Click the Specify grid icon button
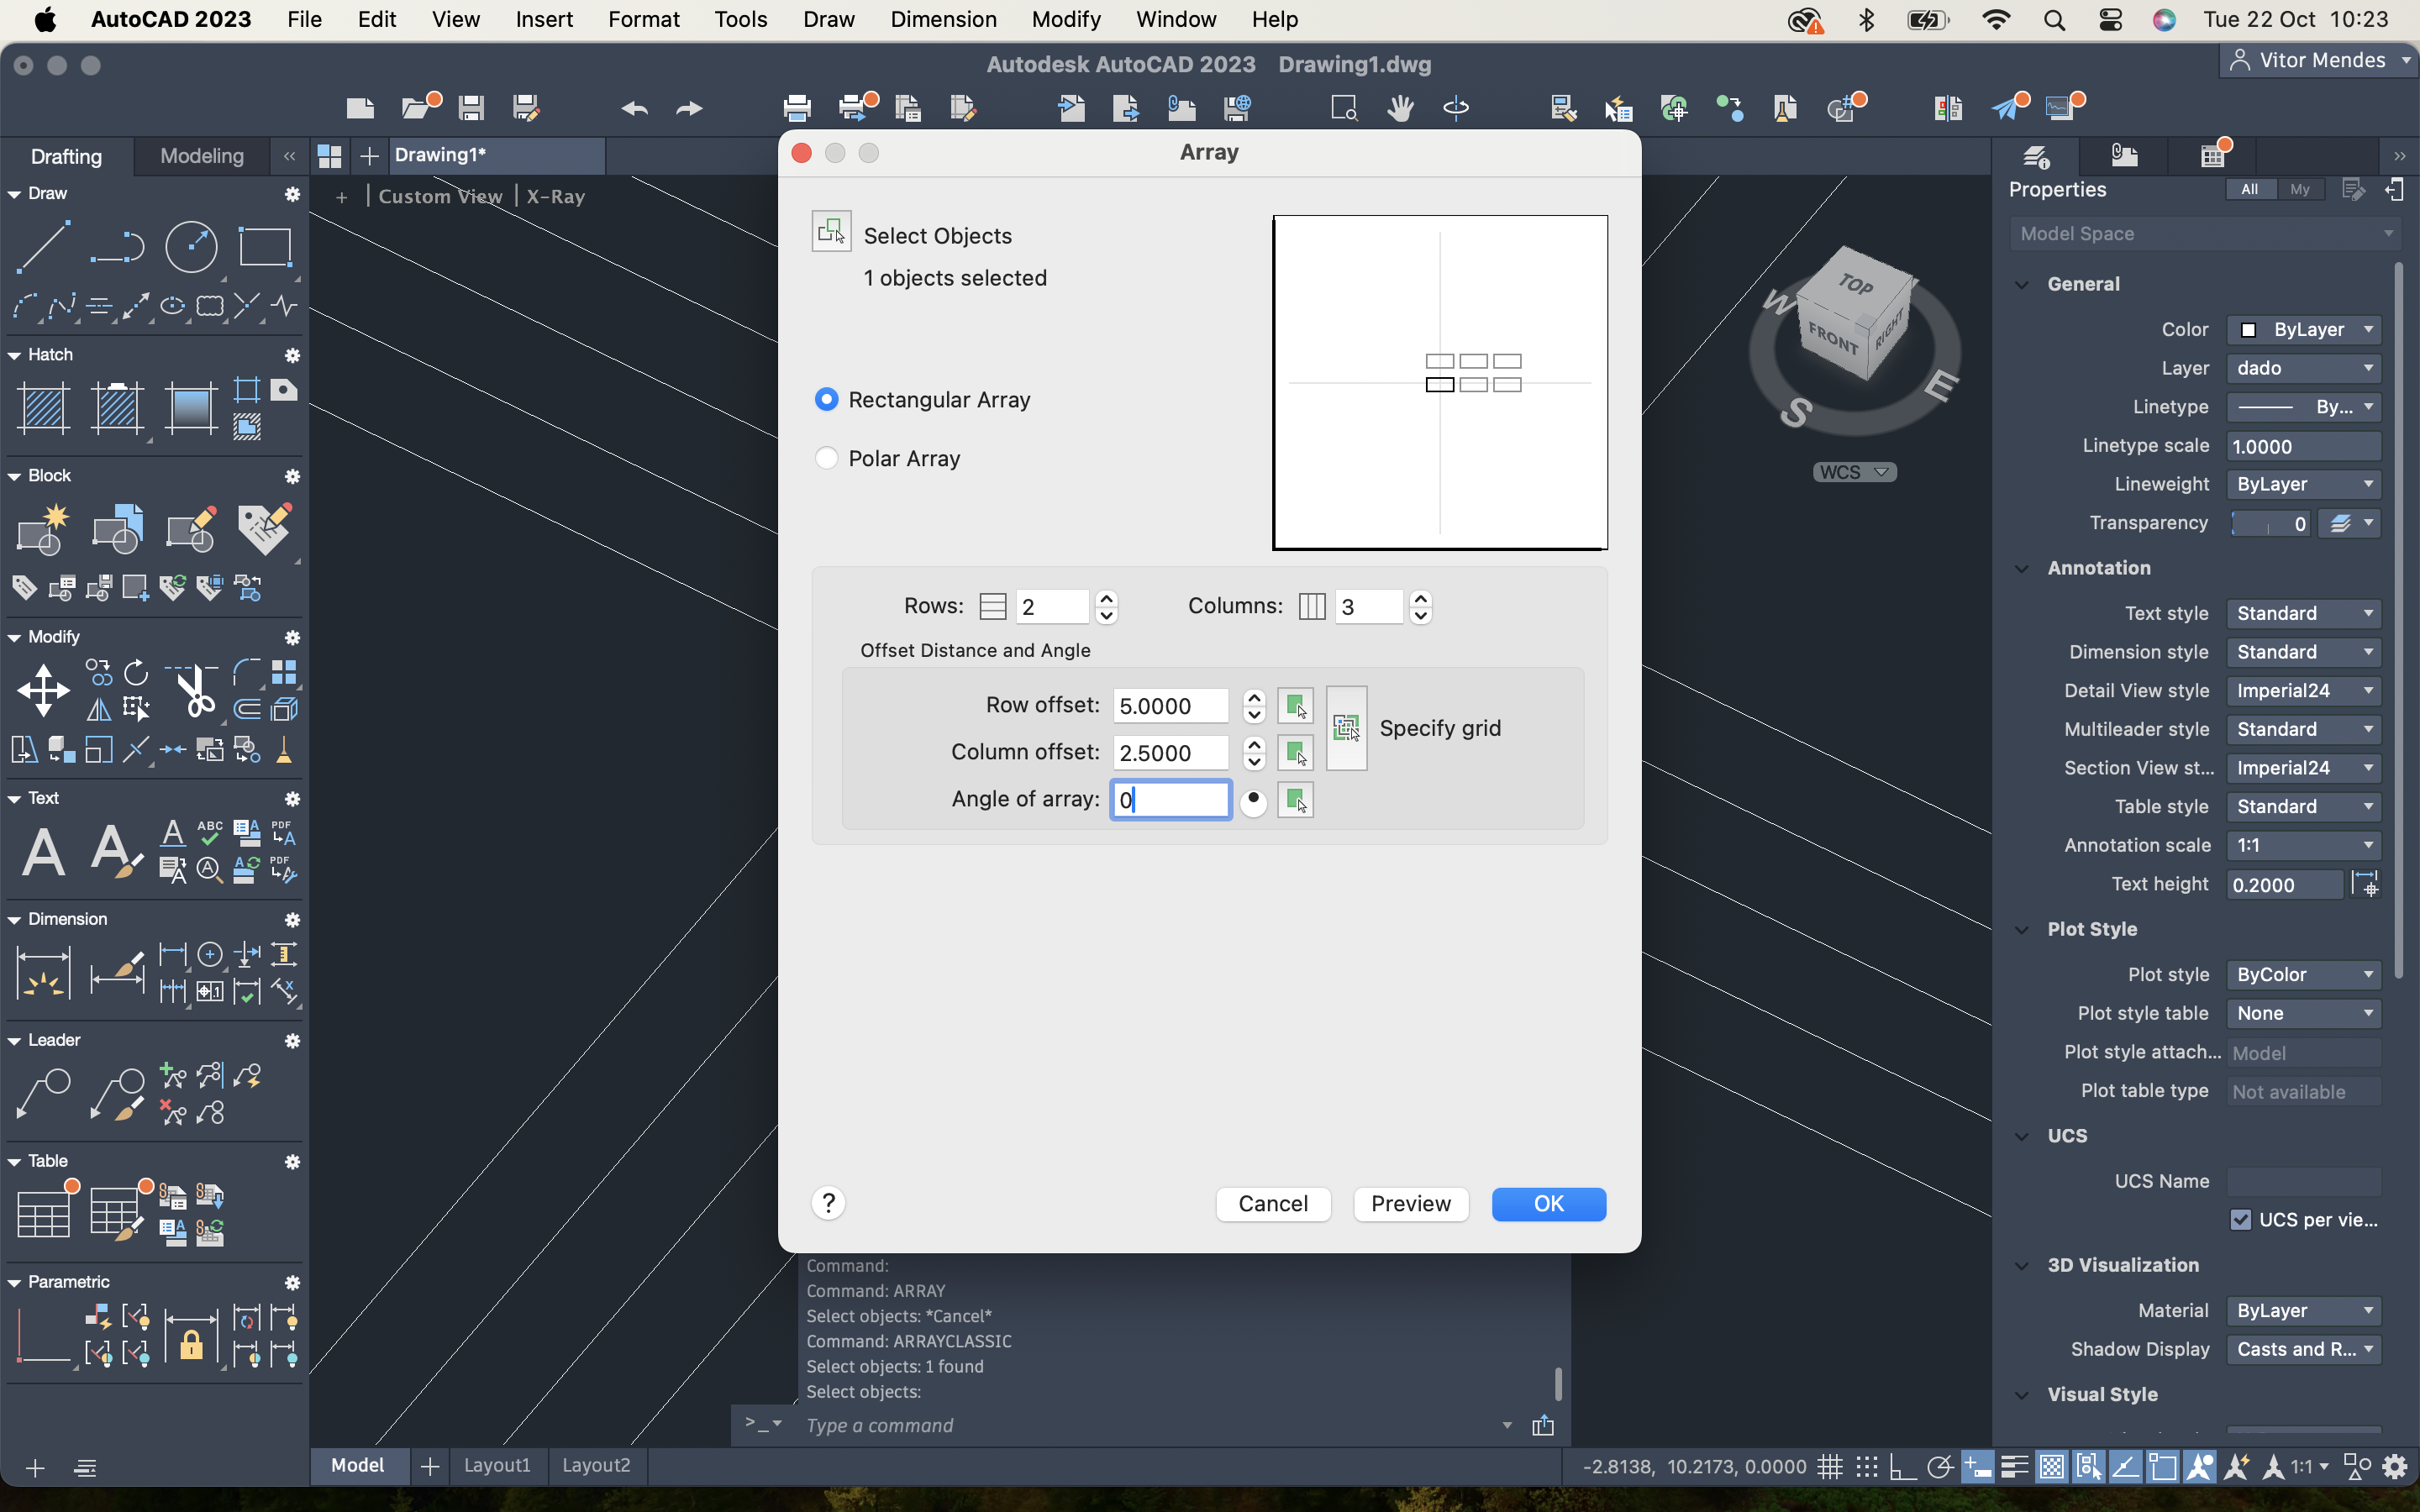 point(1346,728)
